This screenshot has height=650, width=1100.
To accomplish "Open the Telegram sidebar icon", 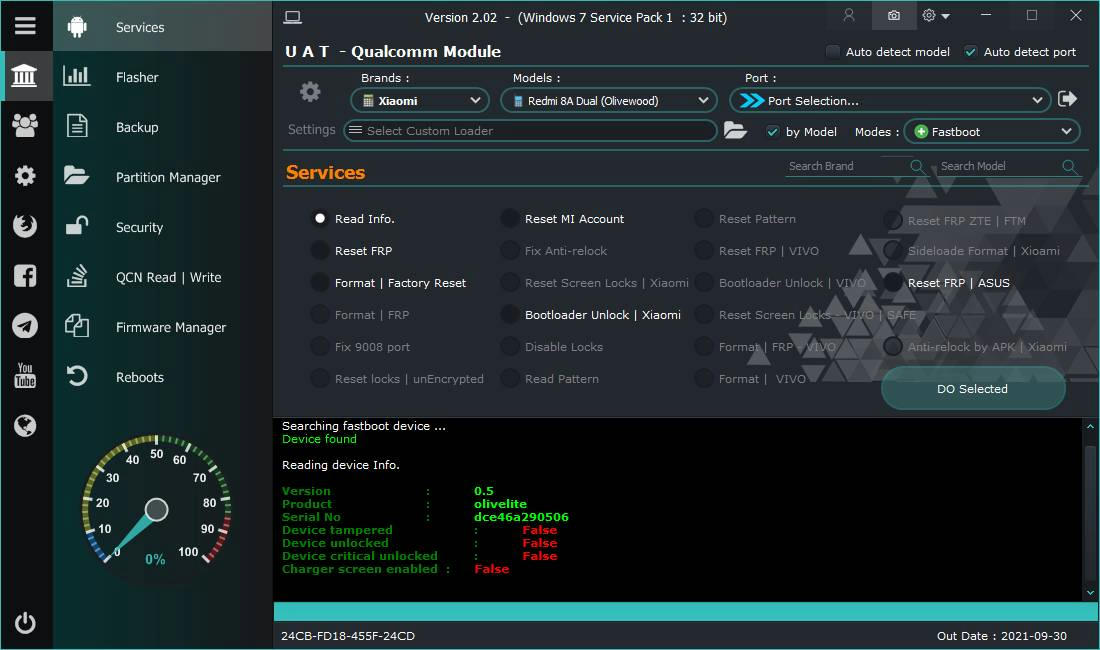I will [25, 325].
